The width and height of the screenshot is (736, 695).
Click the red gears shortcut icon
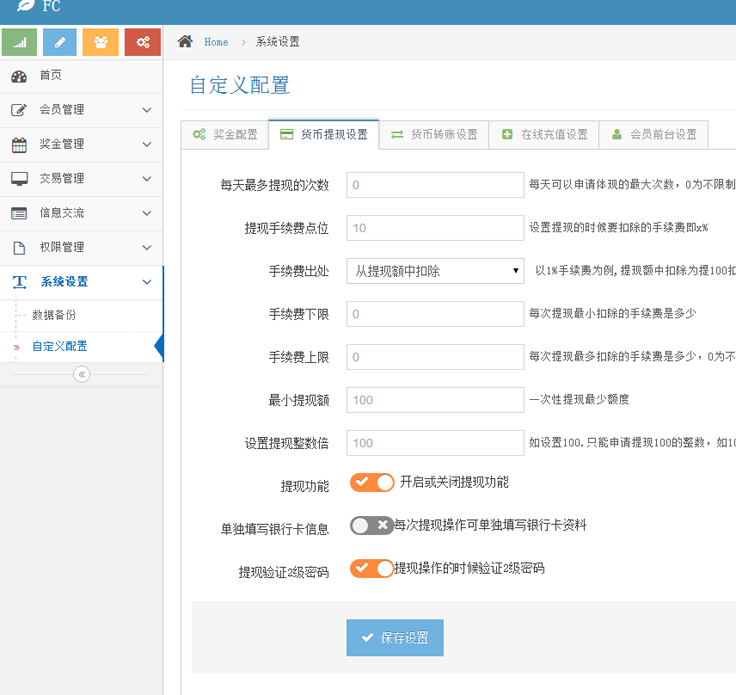tap(143, 42)
